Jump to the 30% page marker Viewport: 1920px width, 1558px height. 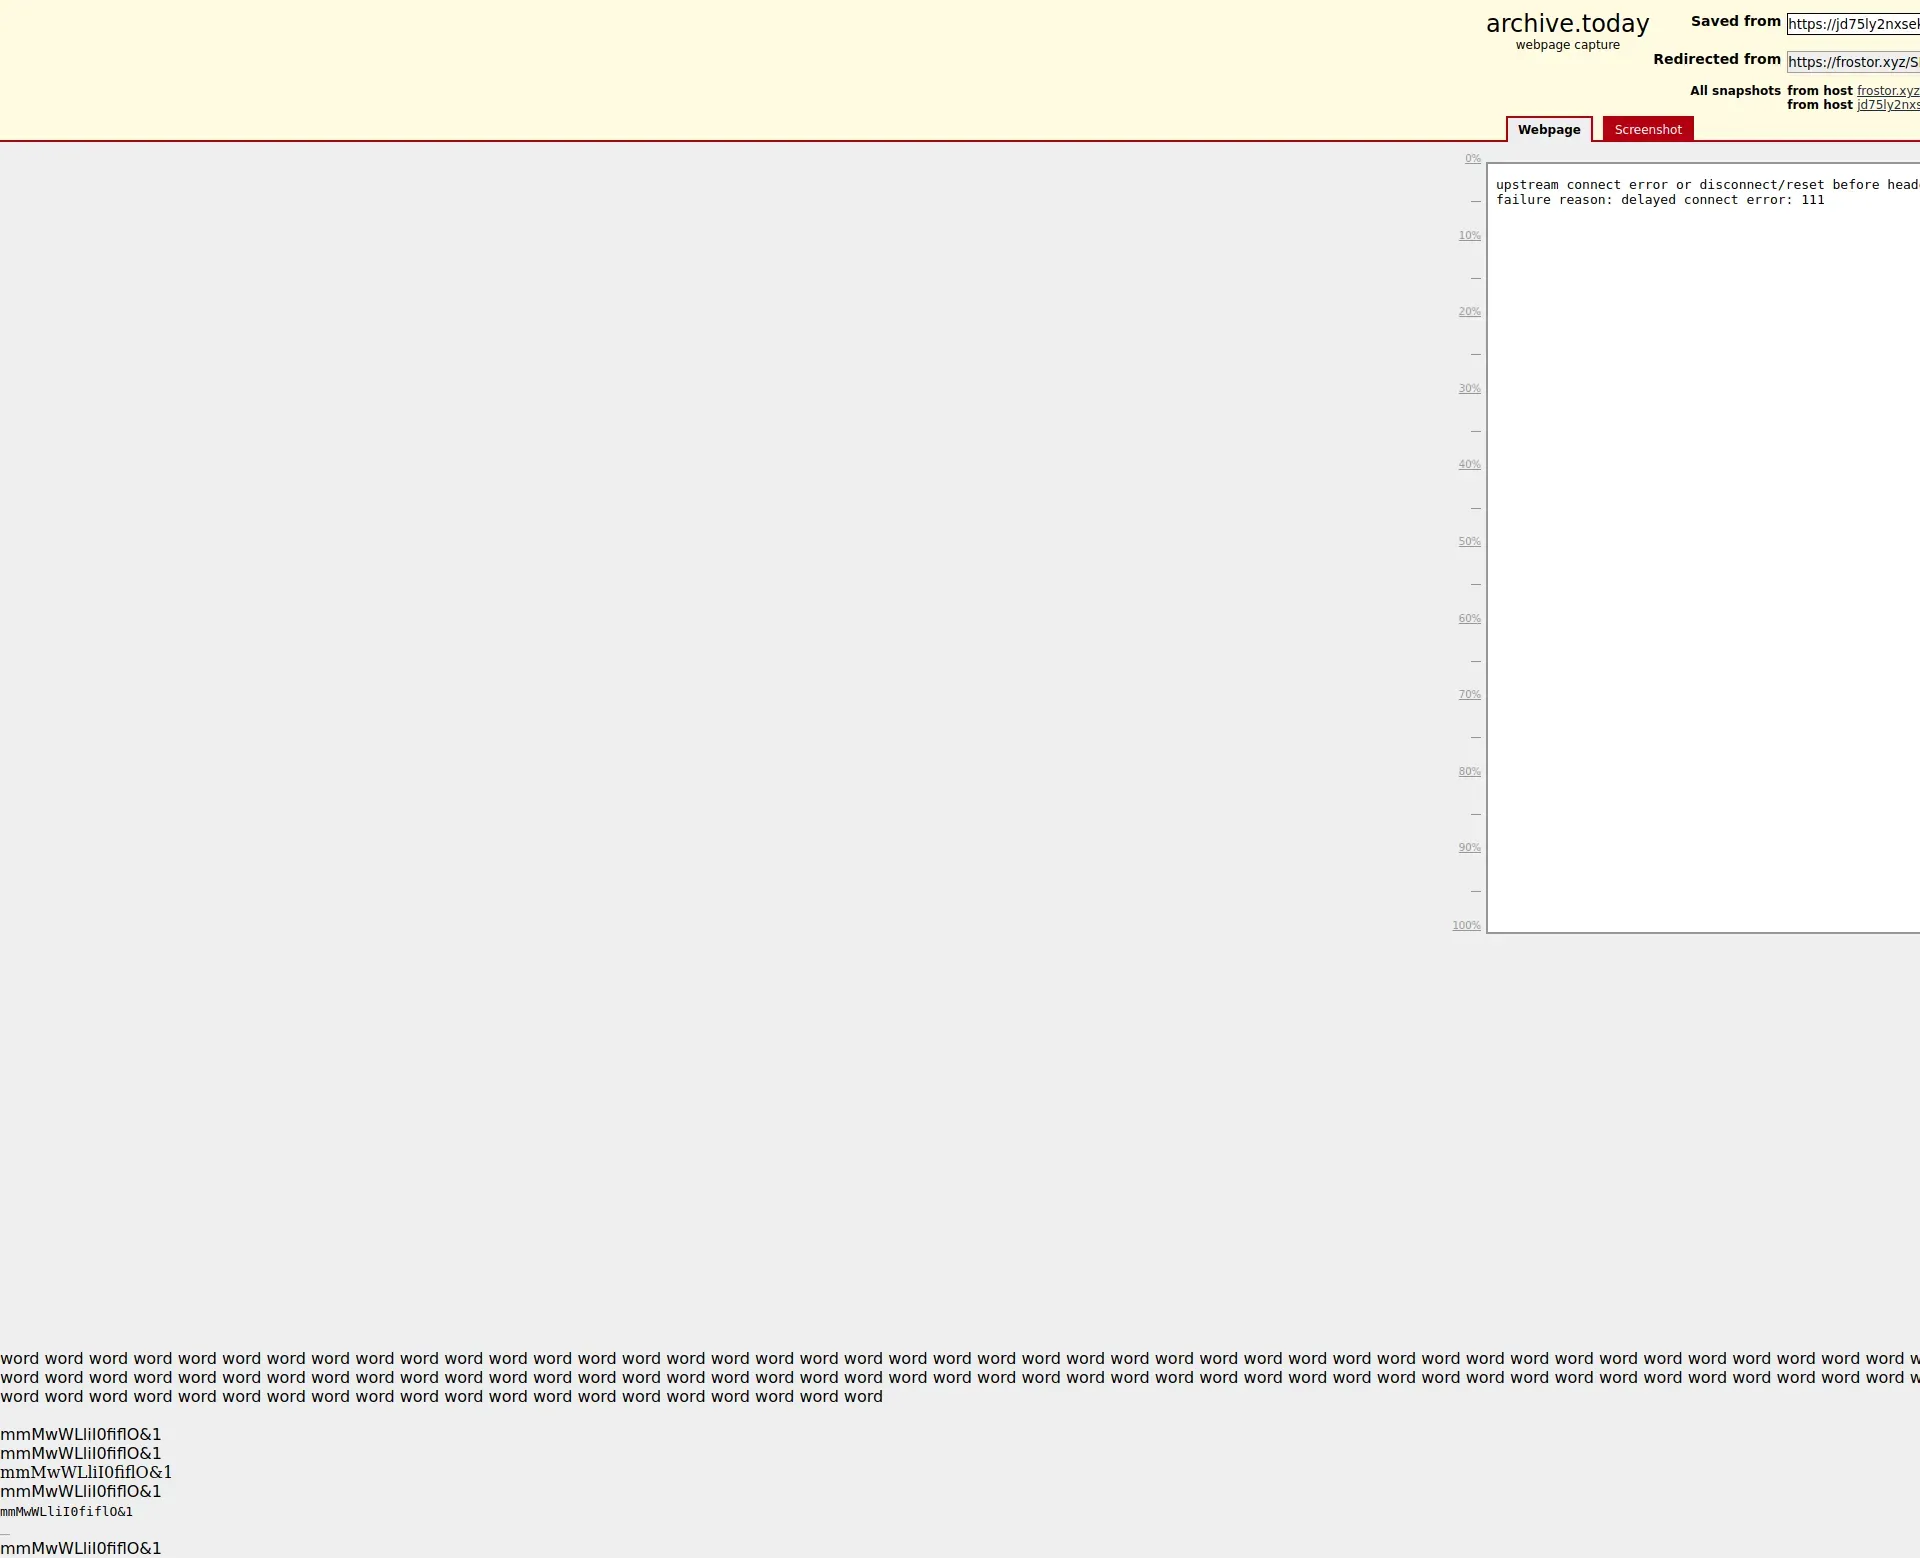1469,389
